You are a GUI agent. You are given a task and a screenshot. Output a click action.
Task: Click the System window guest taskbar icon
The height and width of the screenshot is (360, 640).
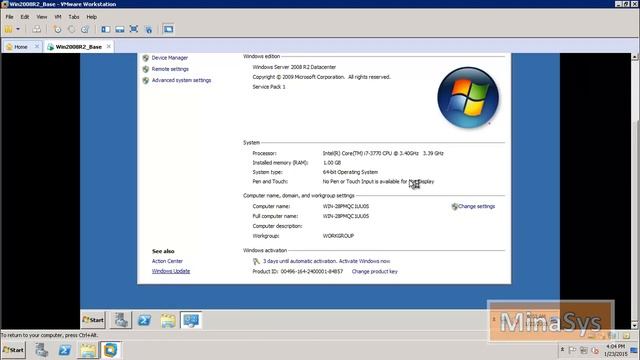coord(191,320)
